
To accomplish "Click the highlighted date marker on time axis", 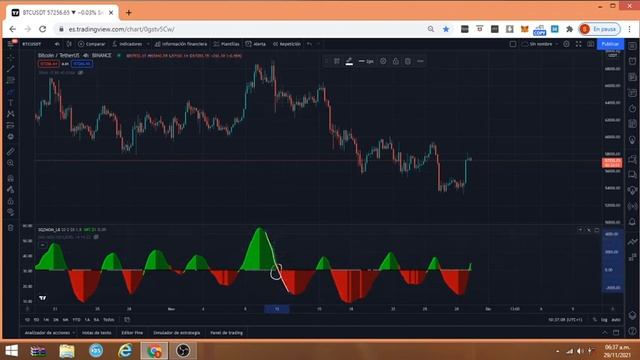I will 277,309.
